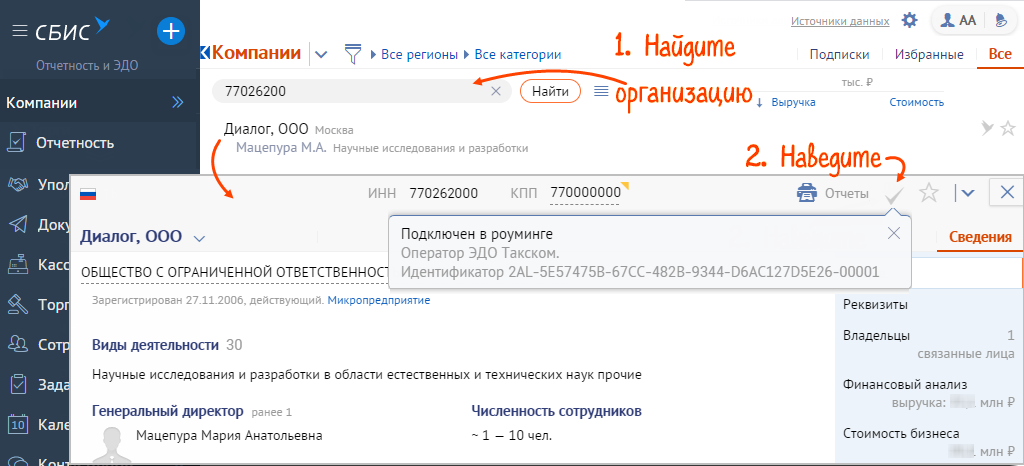The image size is (1024, 466).
Task: Expand the Компании header dropdown arrow
Action: click(321, 55)
